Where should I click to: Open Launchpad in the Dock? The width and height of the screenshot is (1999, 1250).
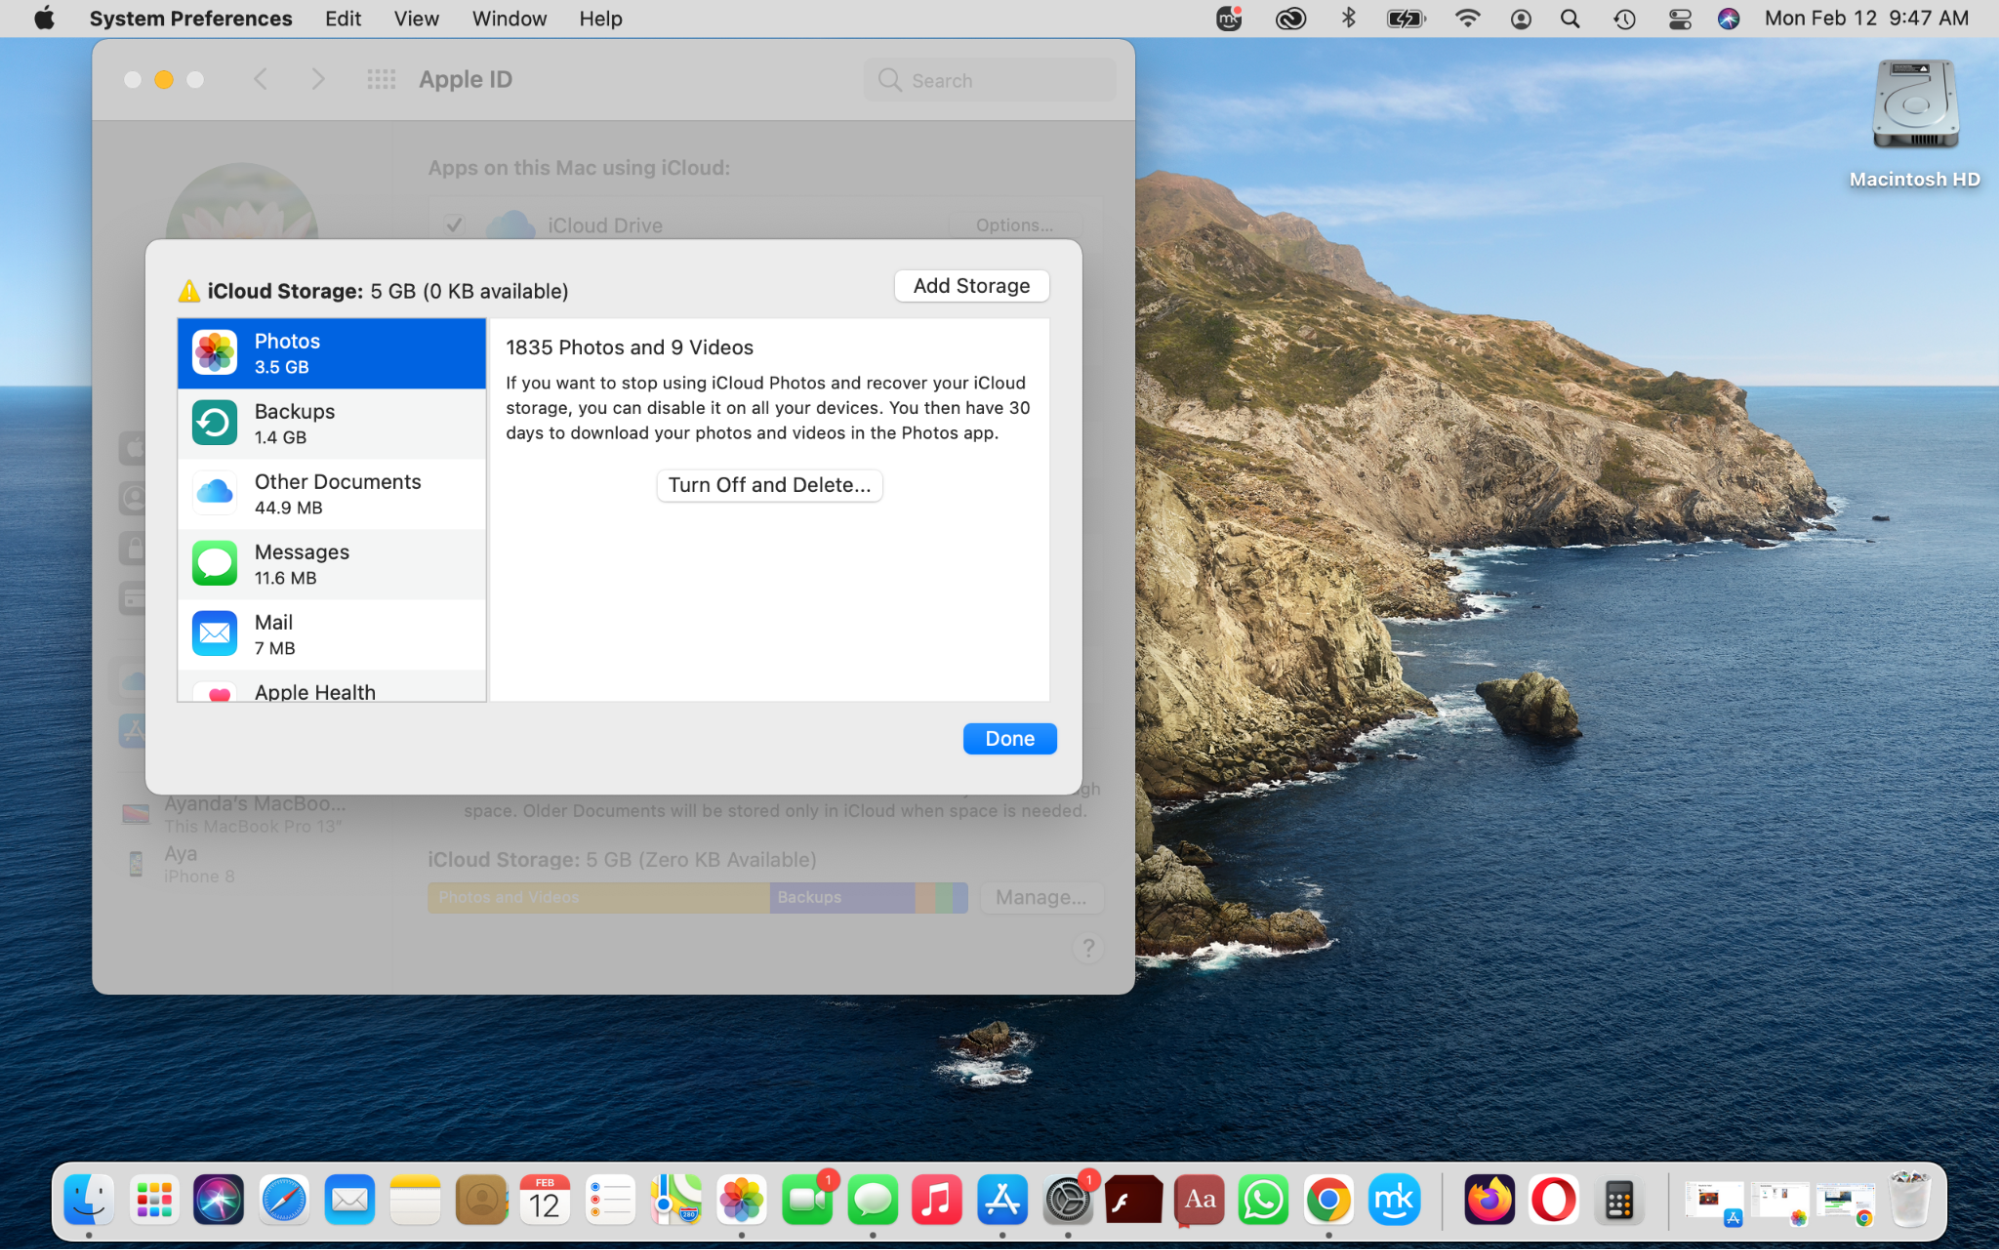click(154, 1199)
